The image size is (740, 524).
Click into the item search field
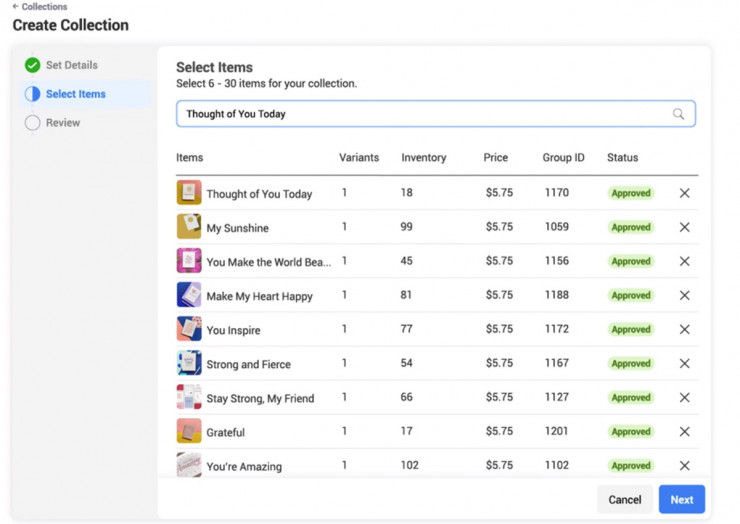coord(420,114)
